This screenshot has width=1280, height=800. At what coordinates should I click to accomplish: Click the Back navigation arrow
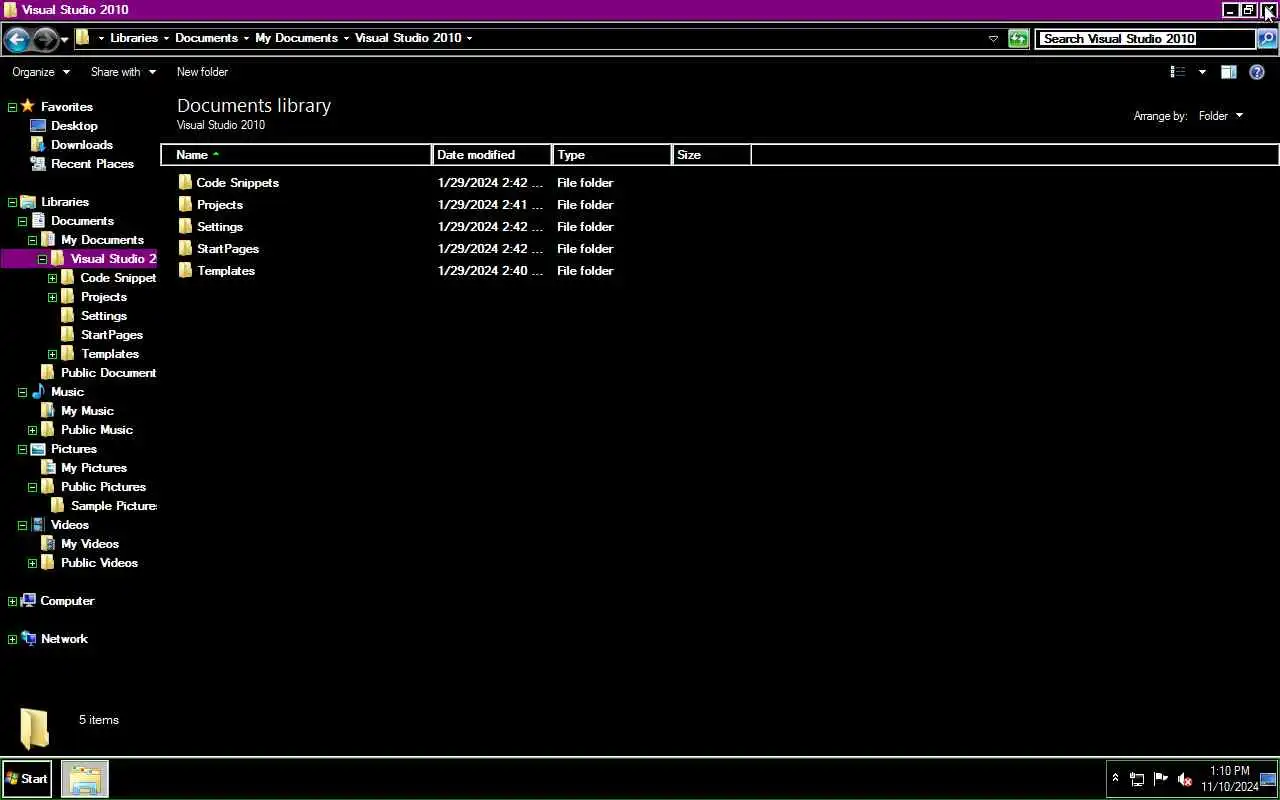point(17,39)
